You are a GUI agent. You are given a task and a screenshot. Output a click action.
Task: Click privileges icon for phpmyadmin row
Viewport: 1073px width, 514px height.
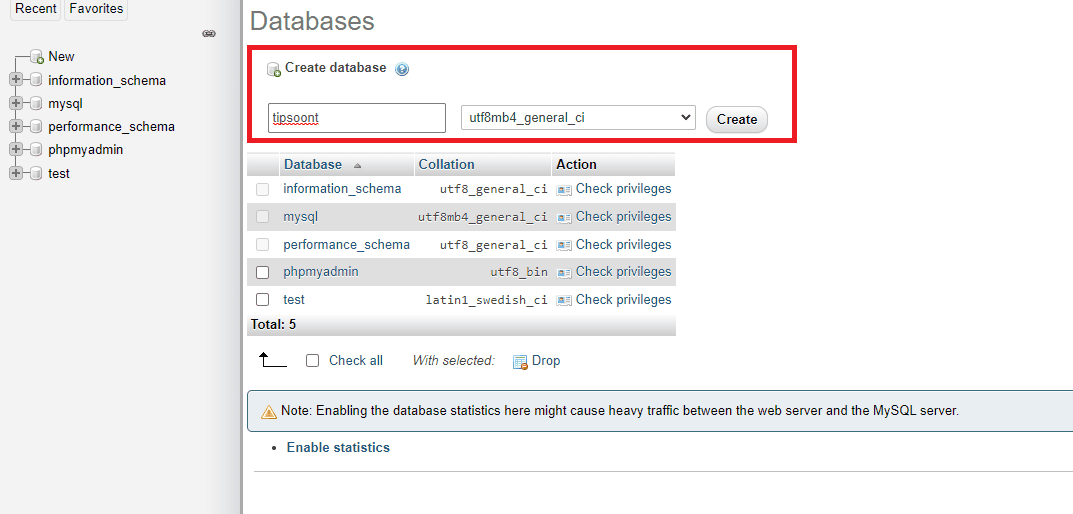(x=564, y=272)
